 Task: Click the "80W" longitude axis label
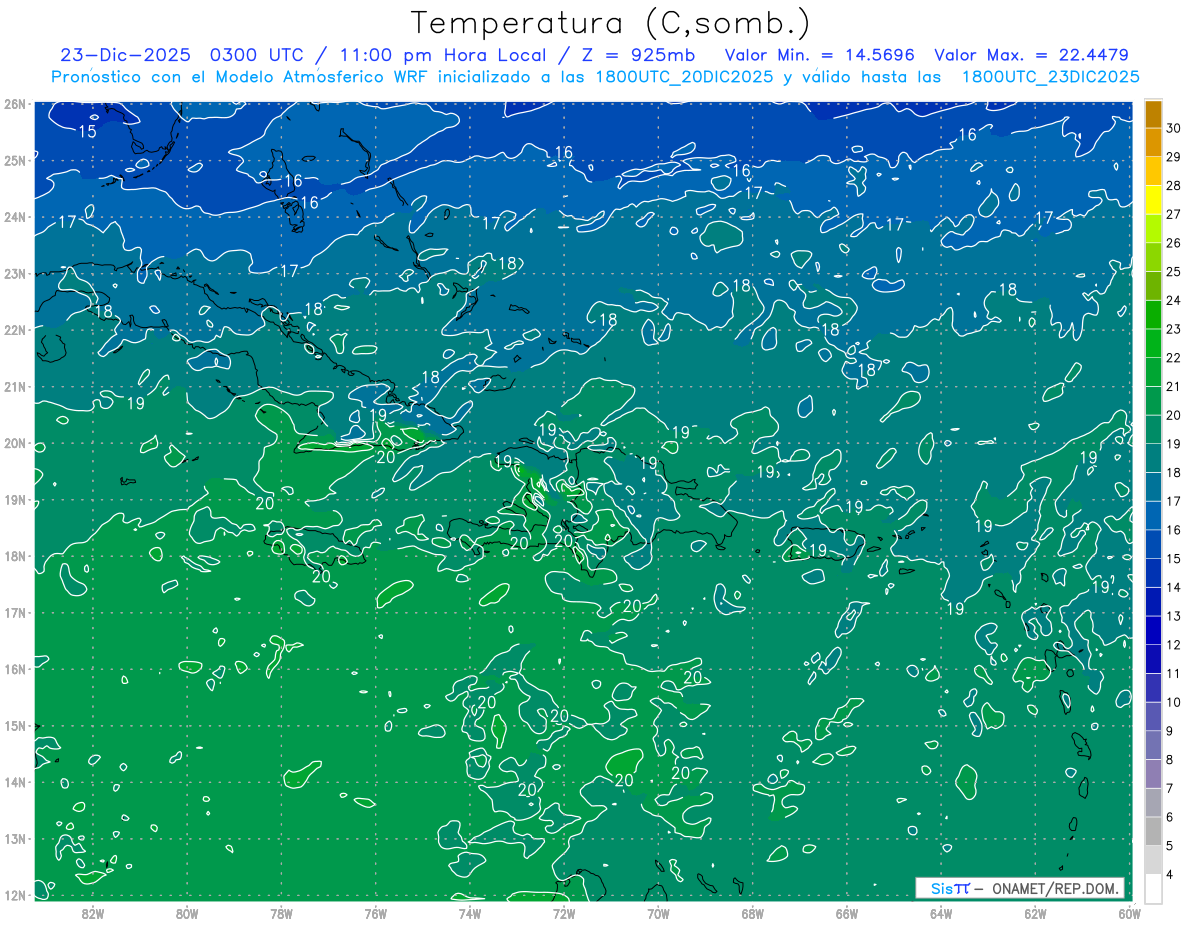point(187,912)
